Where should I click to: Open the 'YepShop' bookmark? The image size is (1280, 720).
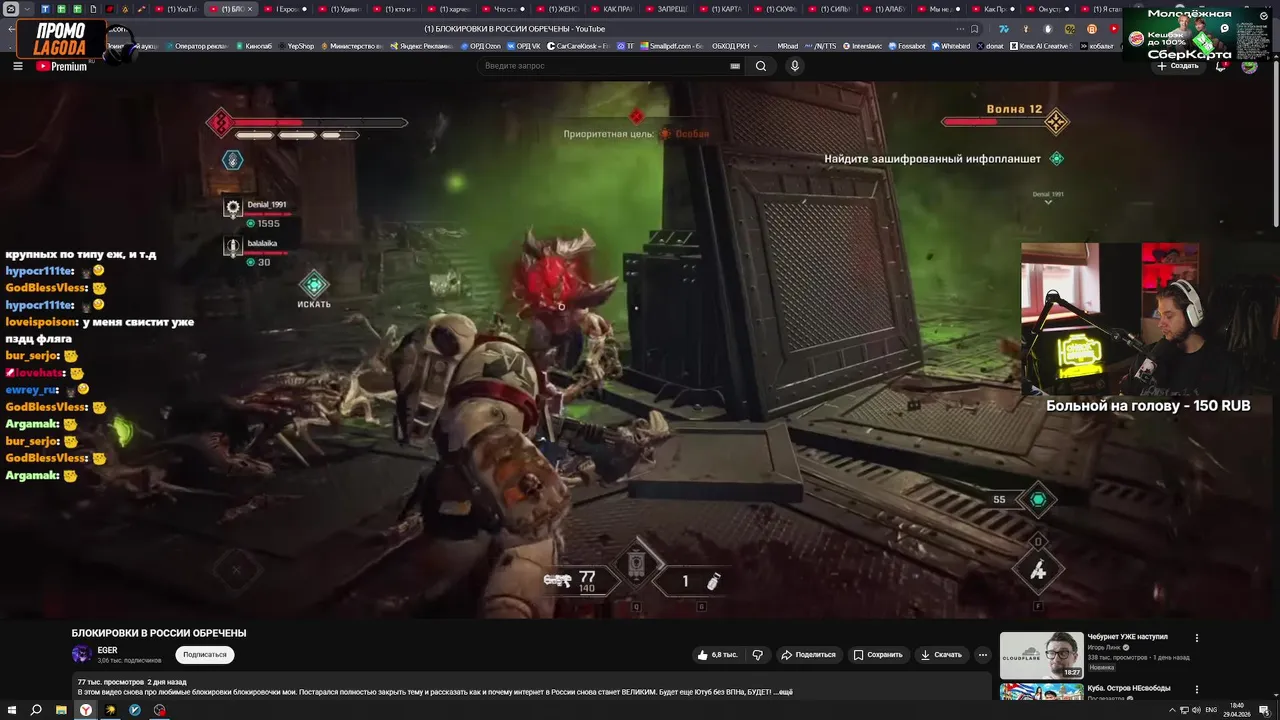point(296,46)
